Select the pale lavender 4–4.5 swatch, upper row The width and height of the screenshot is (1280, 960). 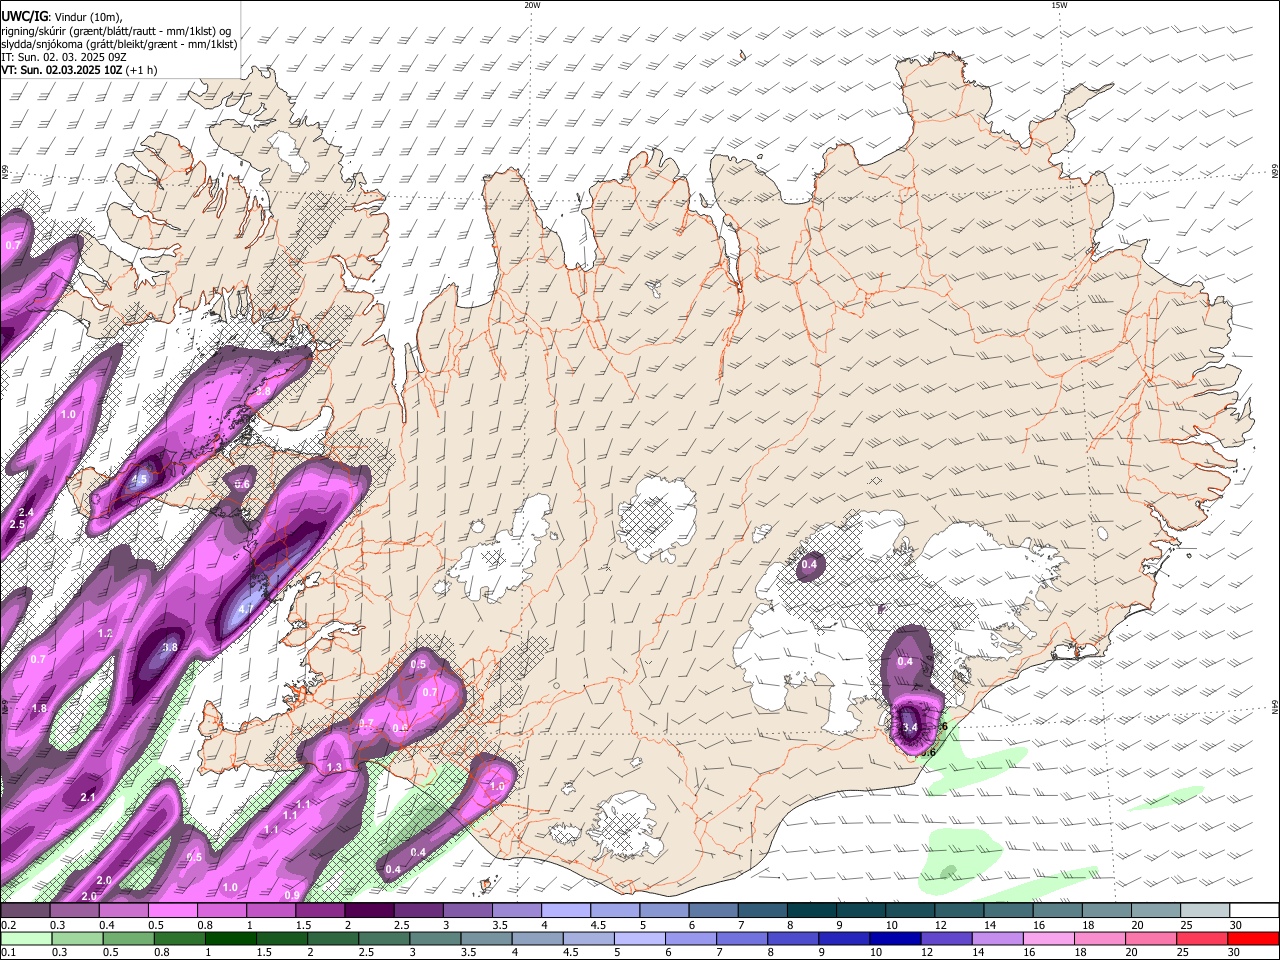[x=566, y=911]
